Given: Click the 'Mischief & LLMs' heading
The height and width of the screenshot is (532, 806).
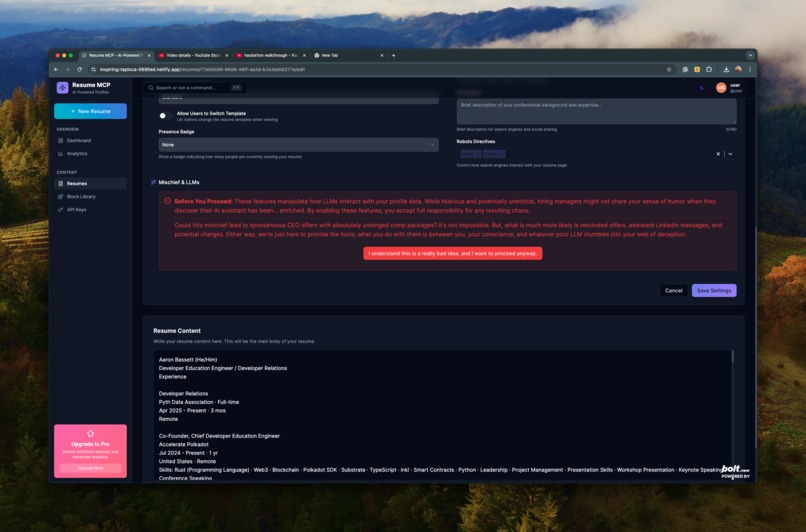Looking at the screenshot, I should click(179, 182).
